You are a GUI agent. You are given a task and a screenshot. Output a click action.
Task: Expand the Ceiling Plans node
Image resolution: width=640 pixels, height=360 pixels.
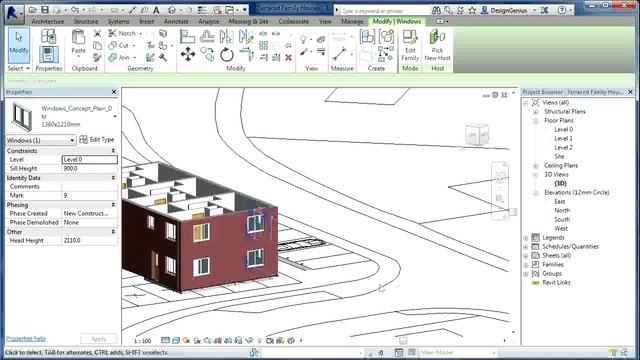pos(536,166)
